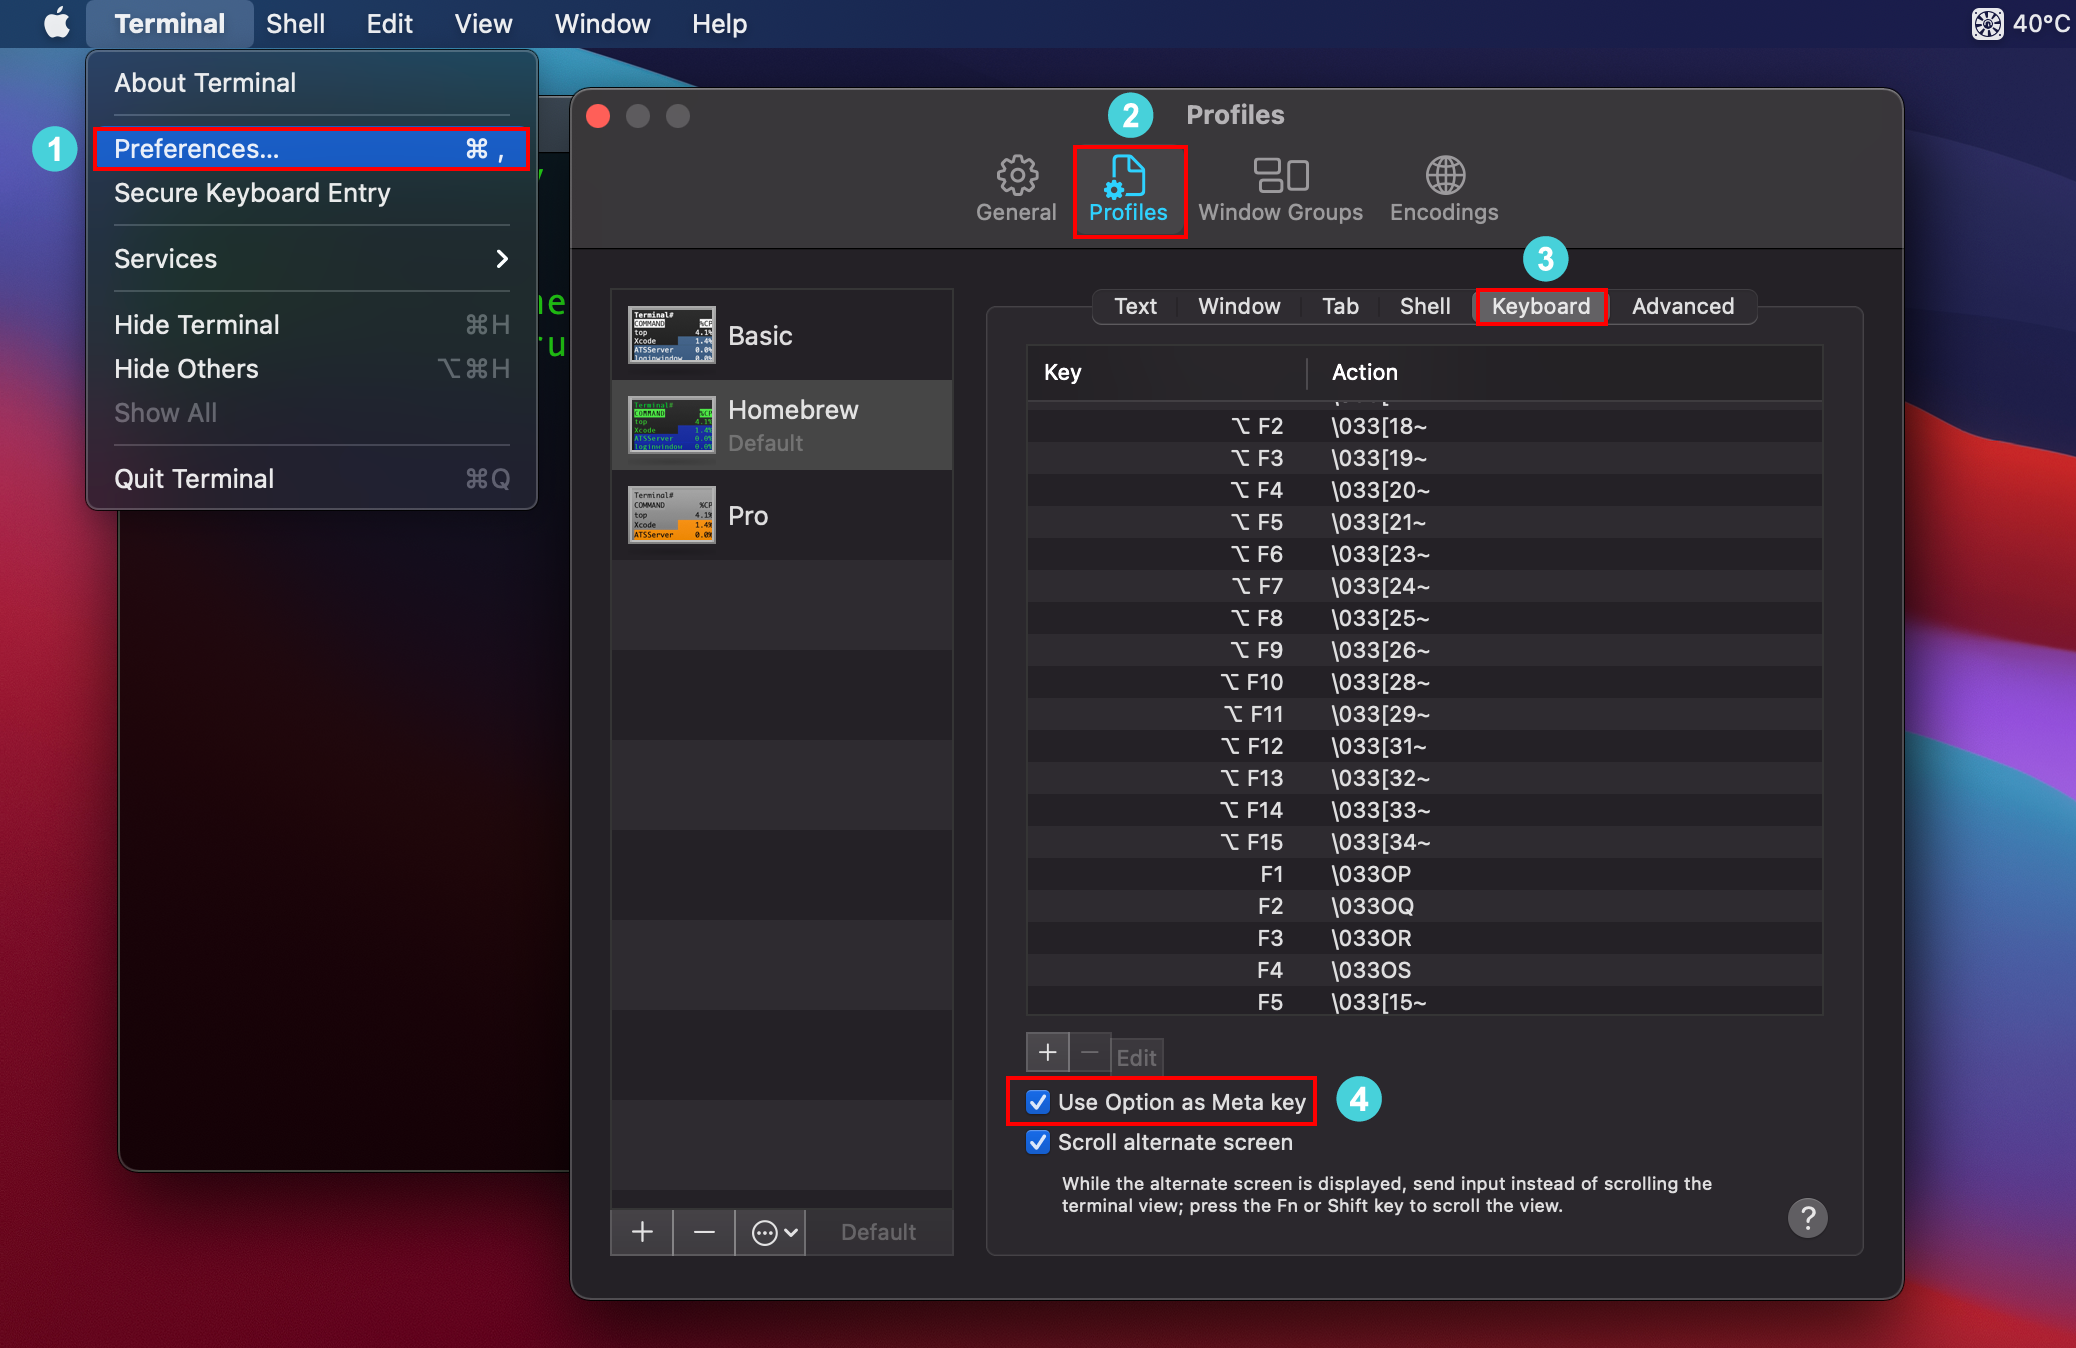This screenshot has width=2076, height=1348.
Task: Click the help question mark button
Action: 1807,1217
